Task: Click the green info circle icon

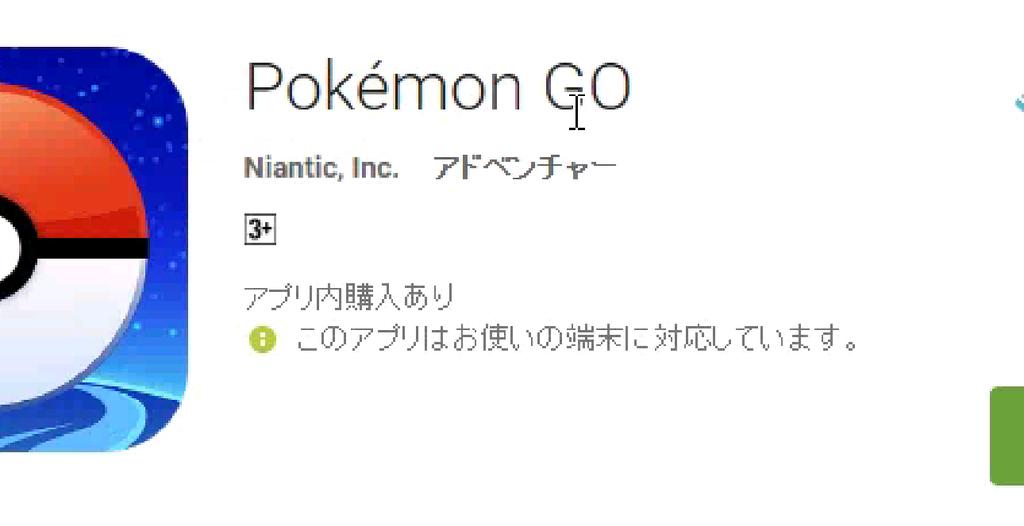Action: pyautogui.click(x=263, y=340)
